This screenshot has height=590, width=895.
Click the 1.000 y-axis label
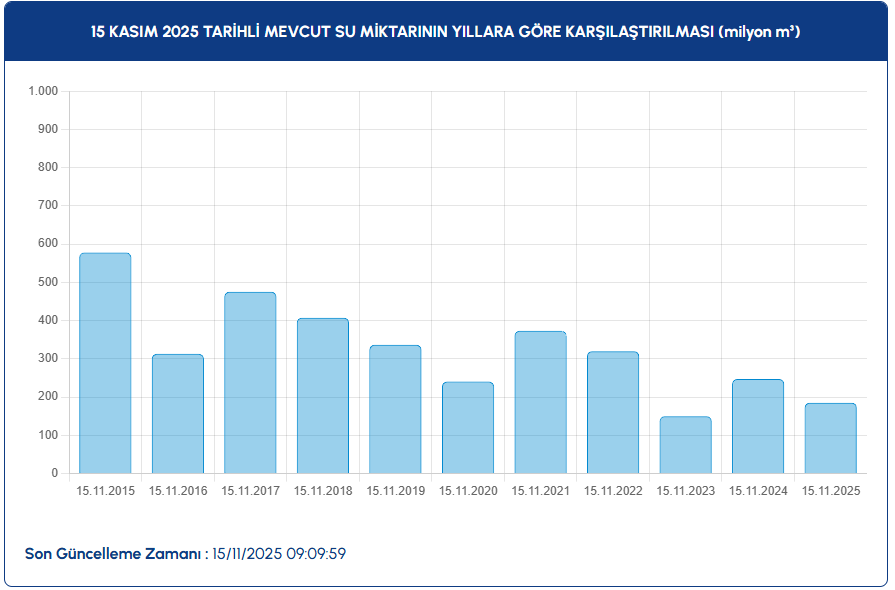43,91
